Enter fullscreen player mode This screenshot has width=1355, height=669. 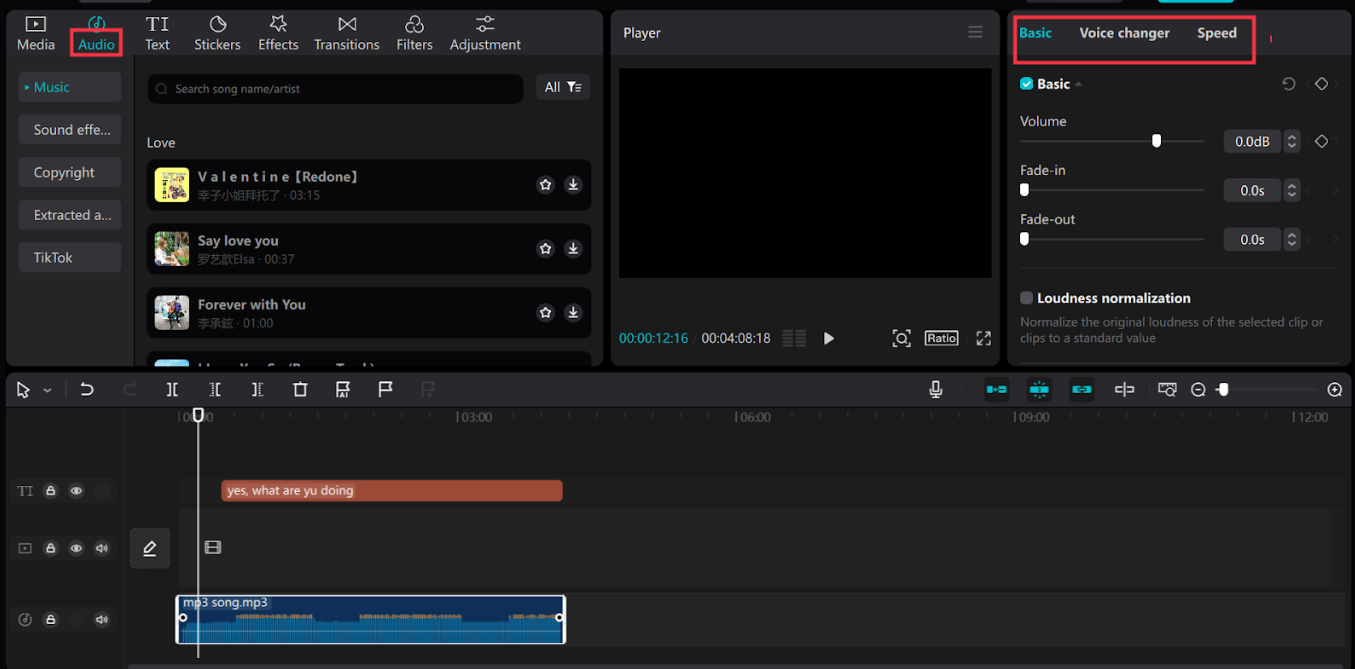pyautogui.click(x=984, y=338)
